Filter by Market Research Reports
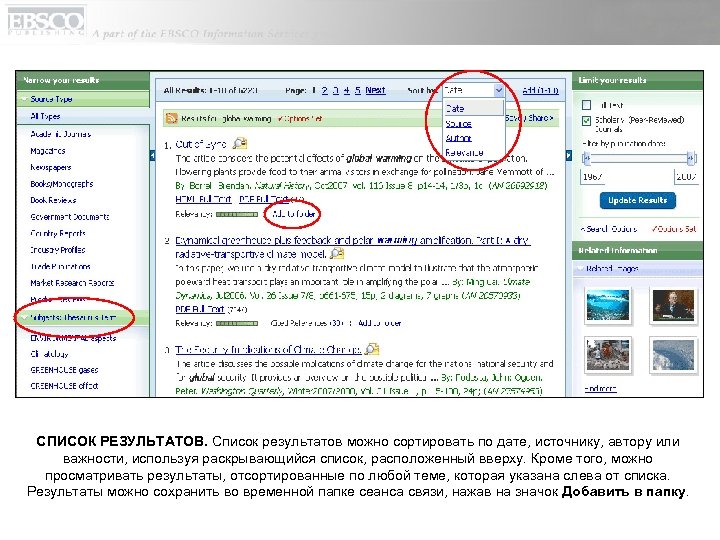 pos(72,283)
